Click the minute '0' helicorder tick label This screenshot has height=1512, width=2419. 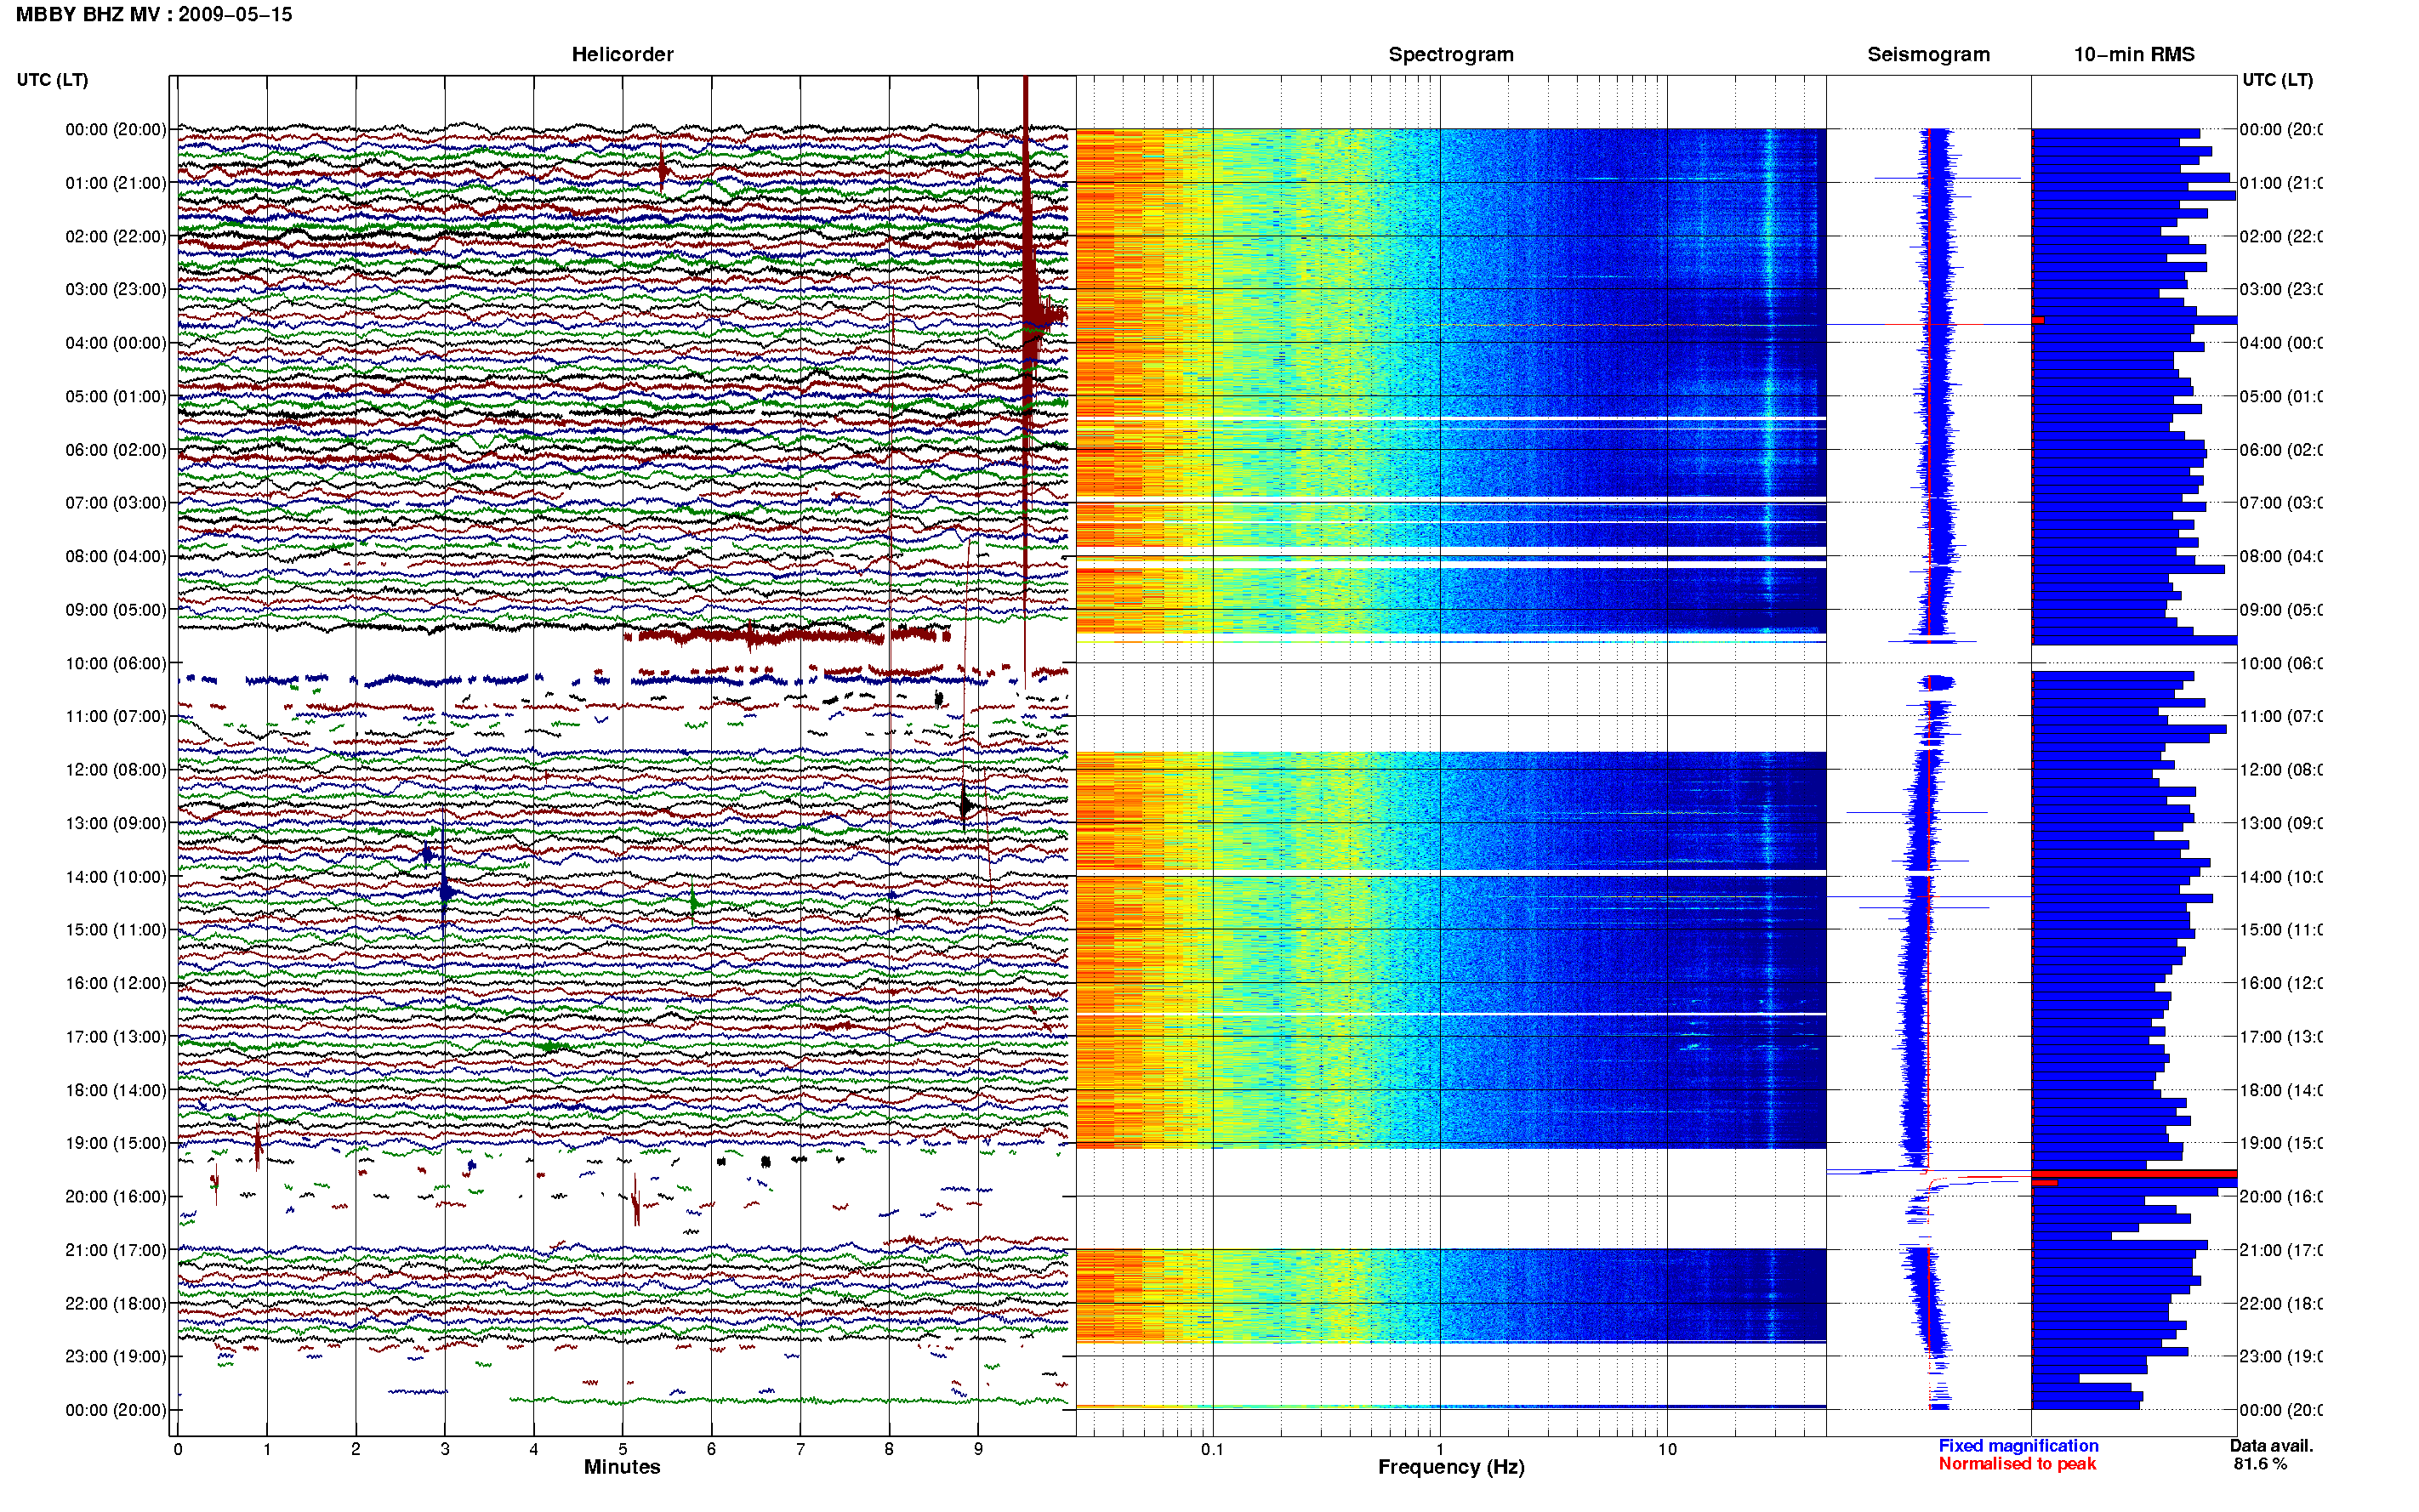pos(178,1449)
